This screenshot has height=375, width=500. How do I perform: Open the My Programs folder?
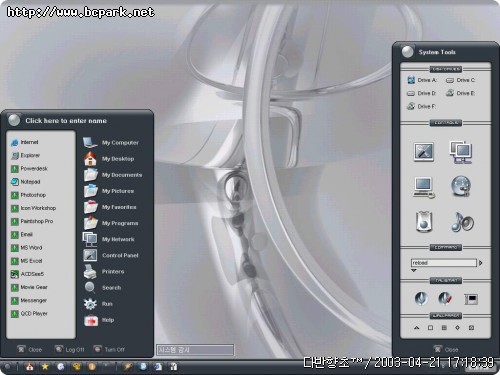[111, 223]
